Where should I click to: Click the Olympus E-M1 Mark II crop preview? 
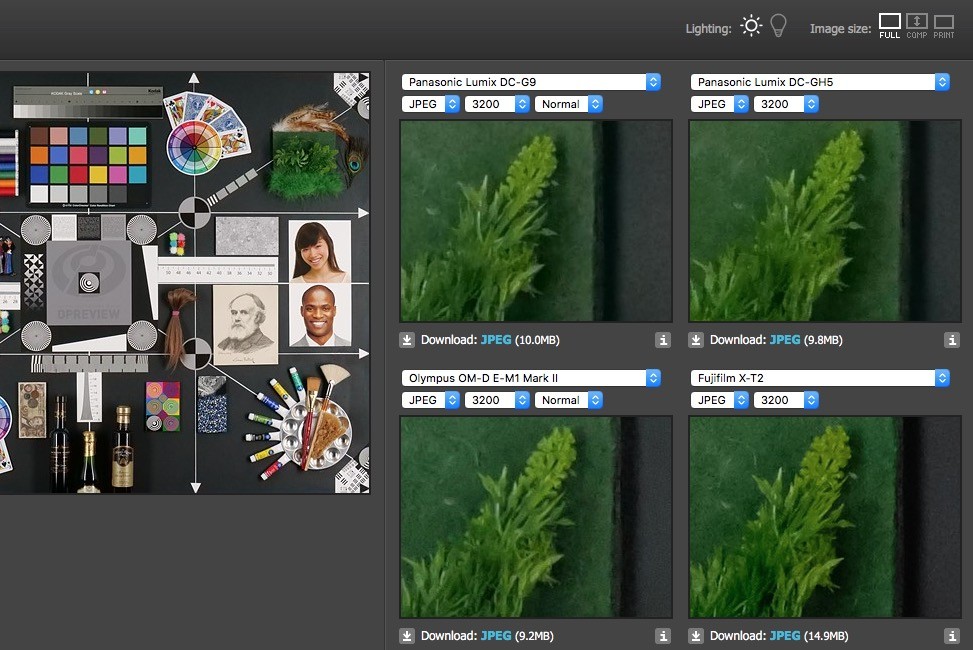pyautogui.click(x=536, y=517)
